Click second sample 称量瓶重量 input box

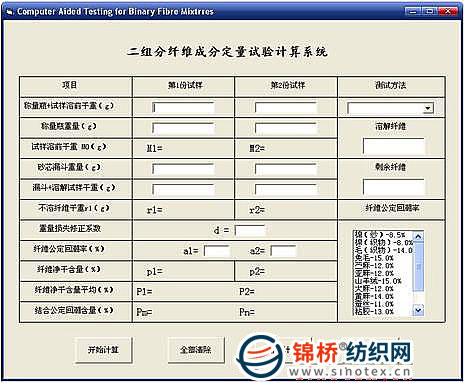(x=286, y=128)
